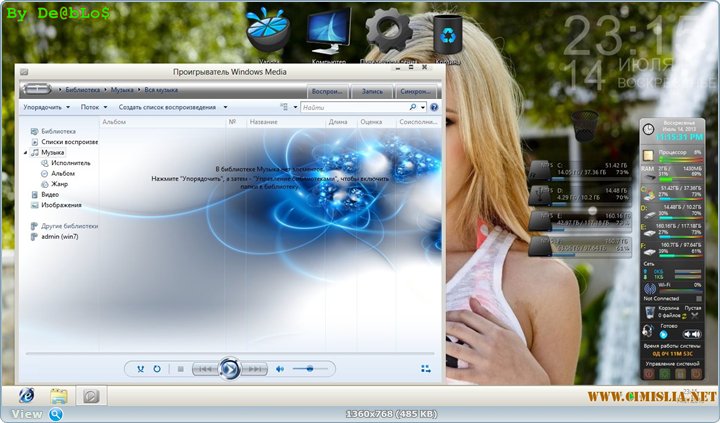The width and height of the screenshot is (720, 423).
Task: Select Исполнитель in the library tree
Action: (71, 162)
